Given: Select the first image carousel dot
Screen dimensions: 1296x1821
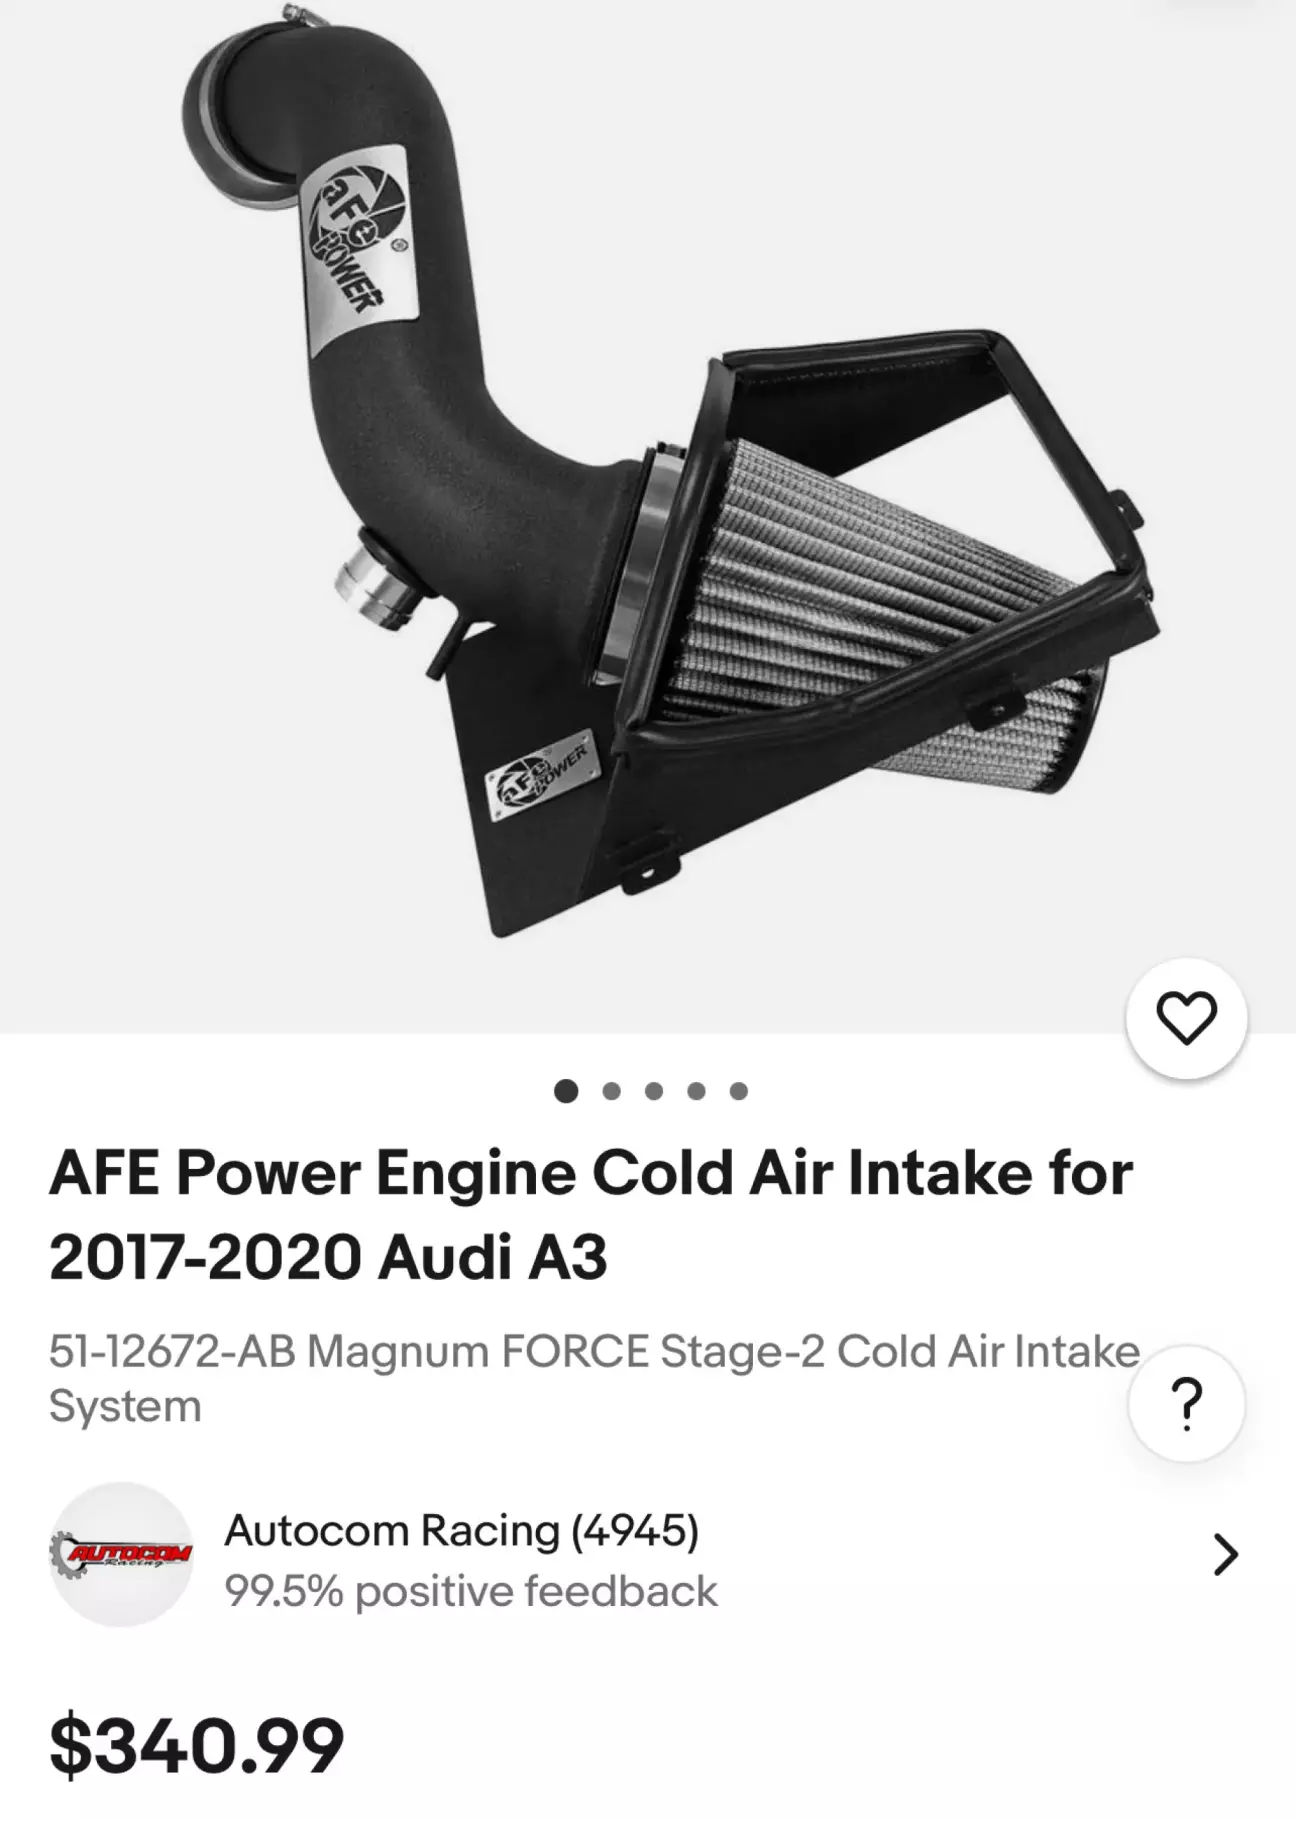Looking at the screenshot, I should [566, 1090].
